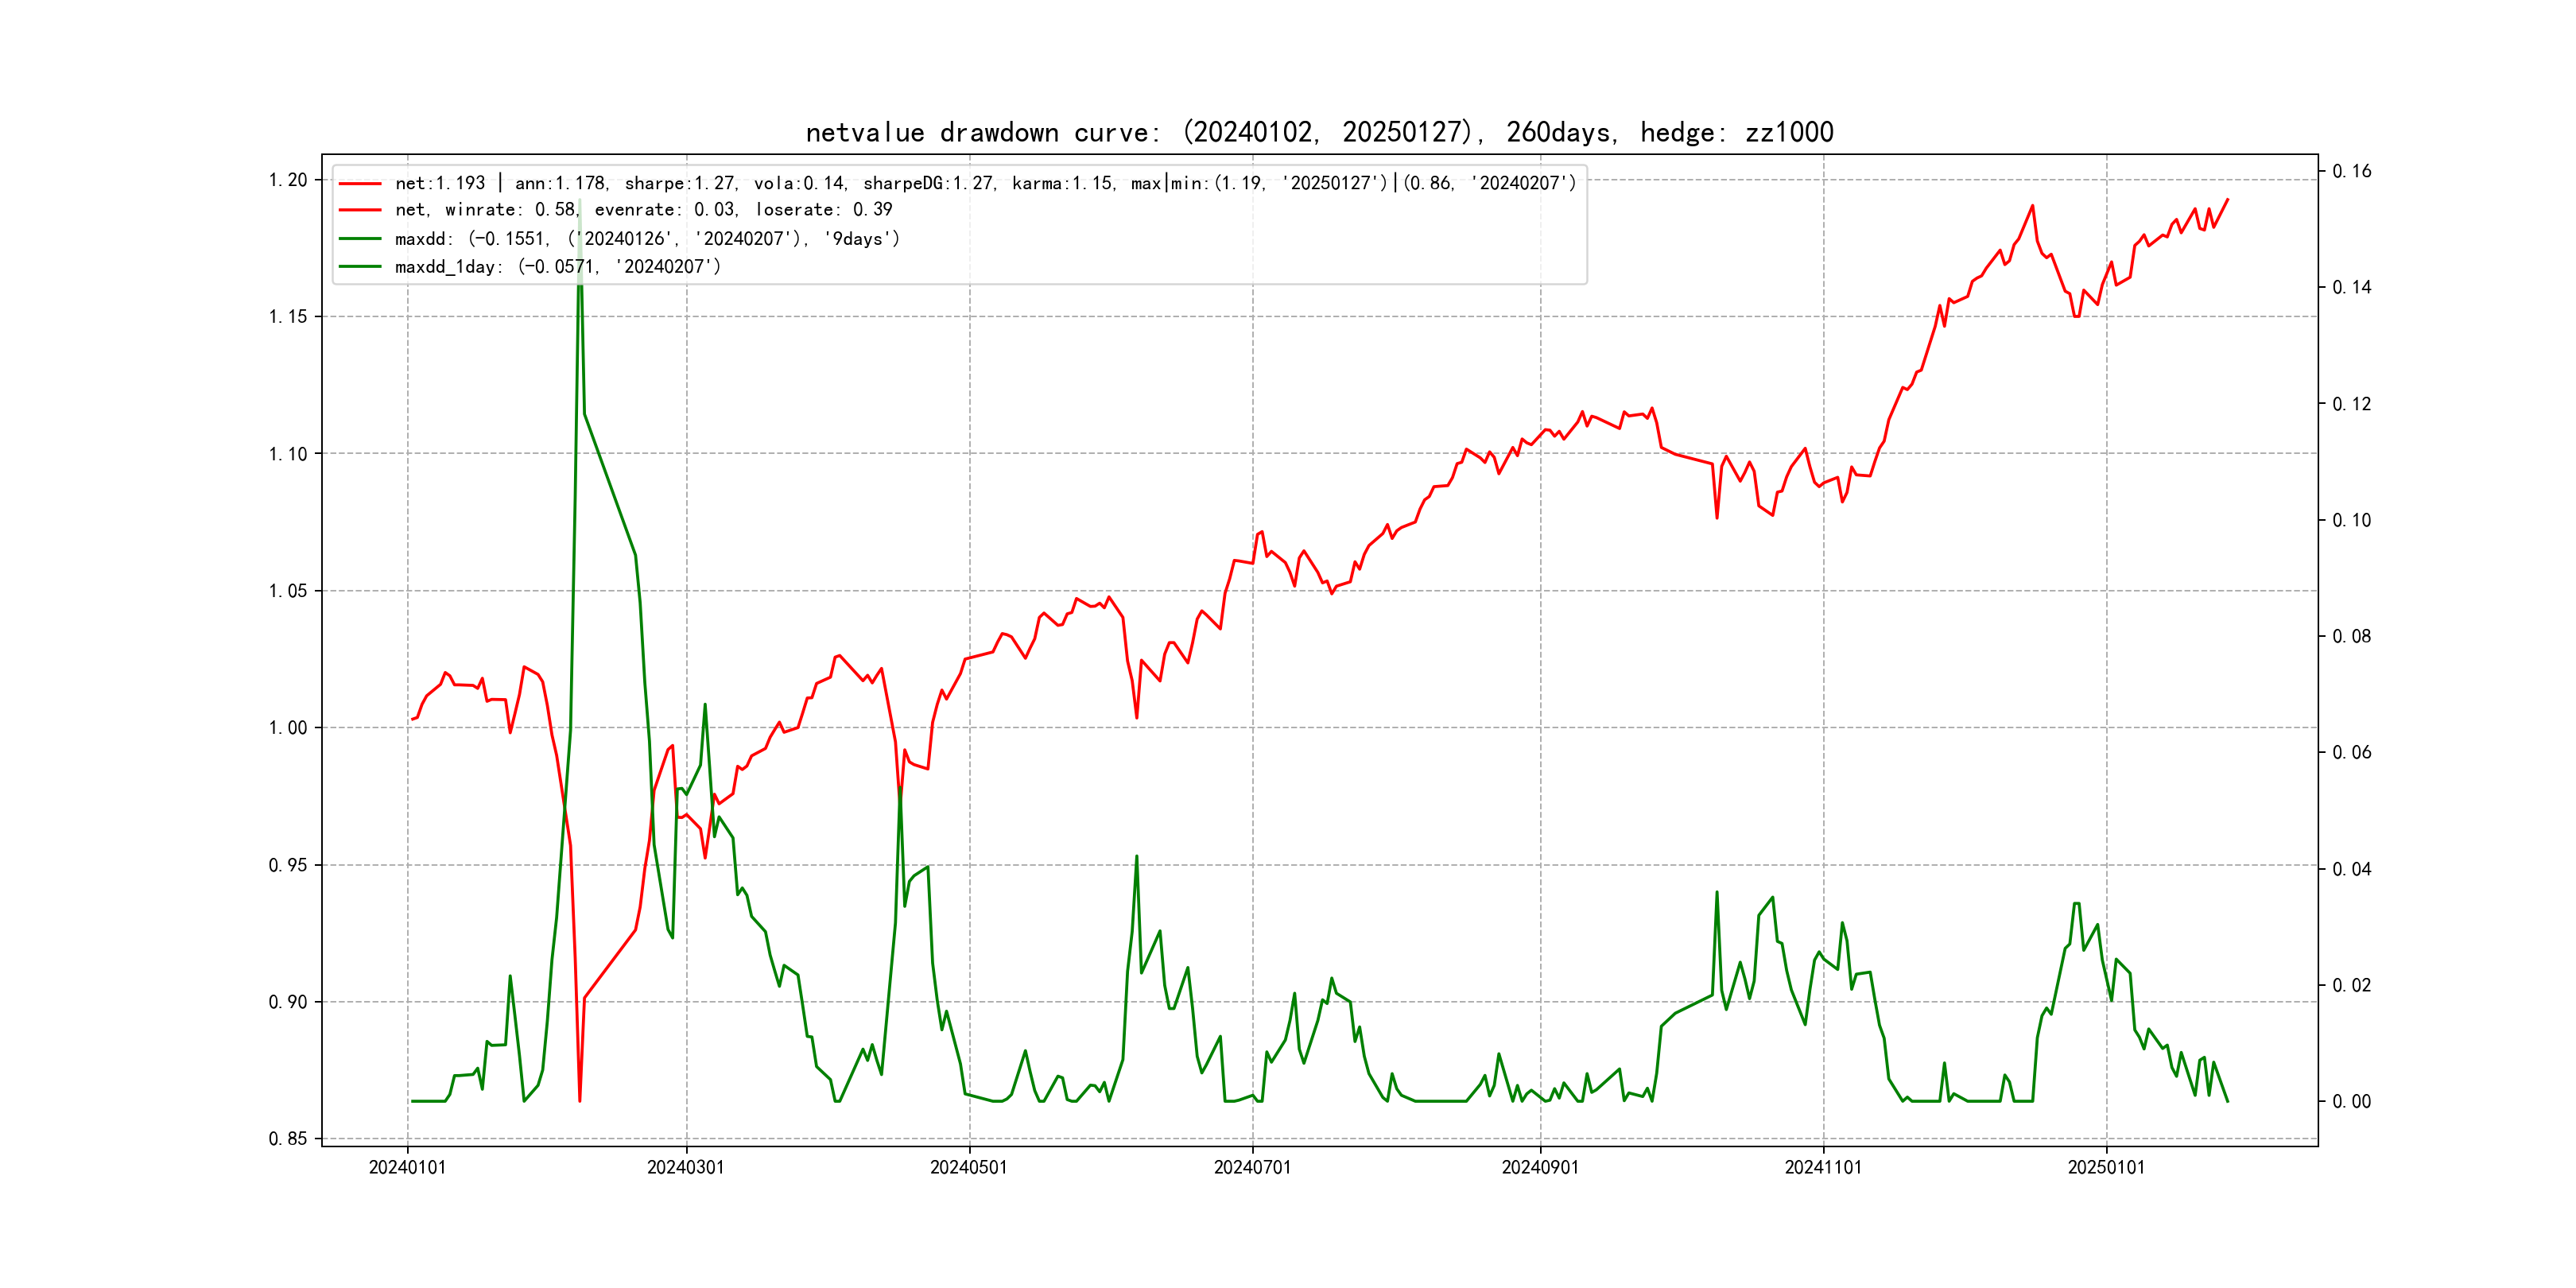Click the winrate 0.58 legend text
2576x1288 pixels.
643,210
